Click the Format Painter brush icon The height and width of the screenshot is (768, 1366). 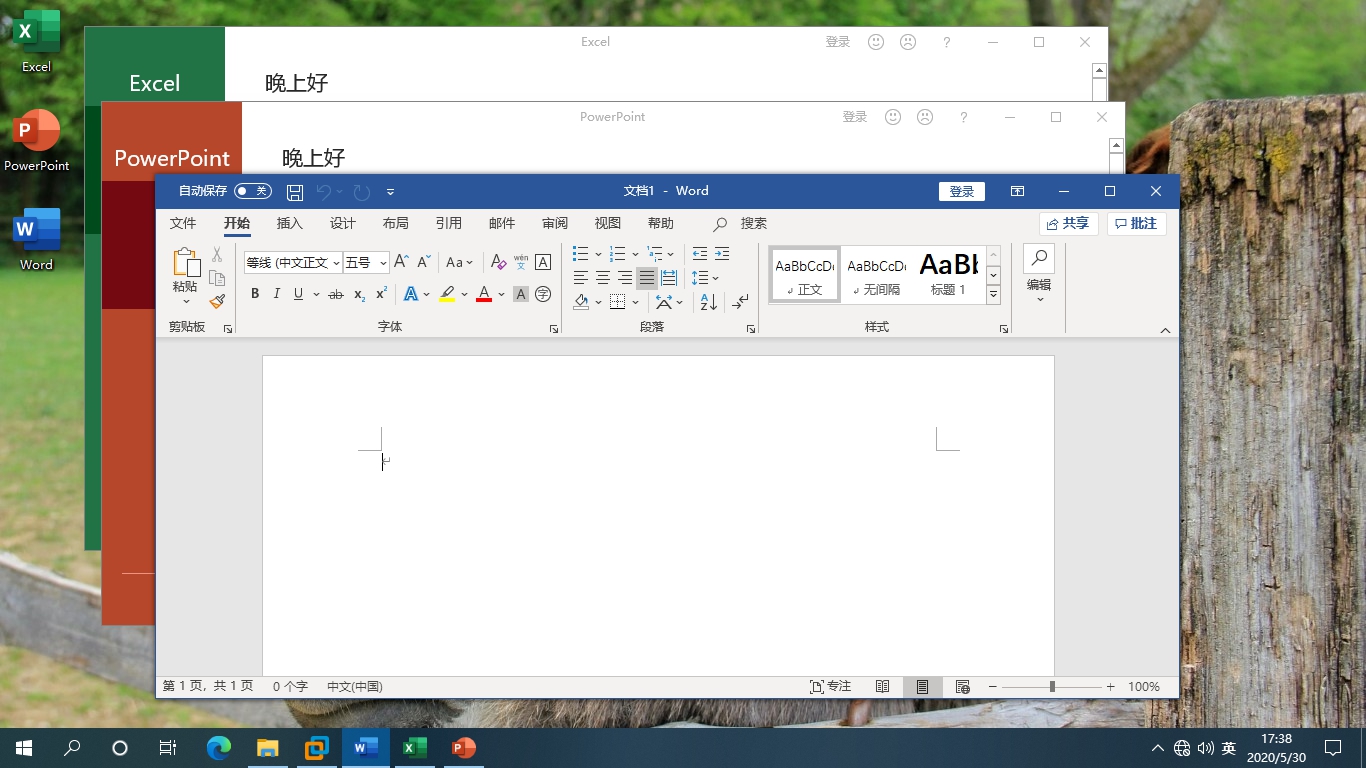(x=217, y=301)
